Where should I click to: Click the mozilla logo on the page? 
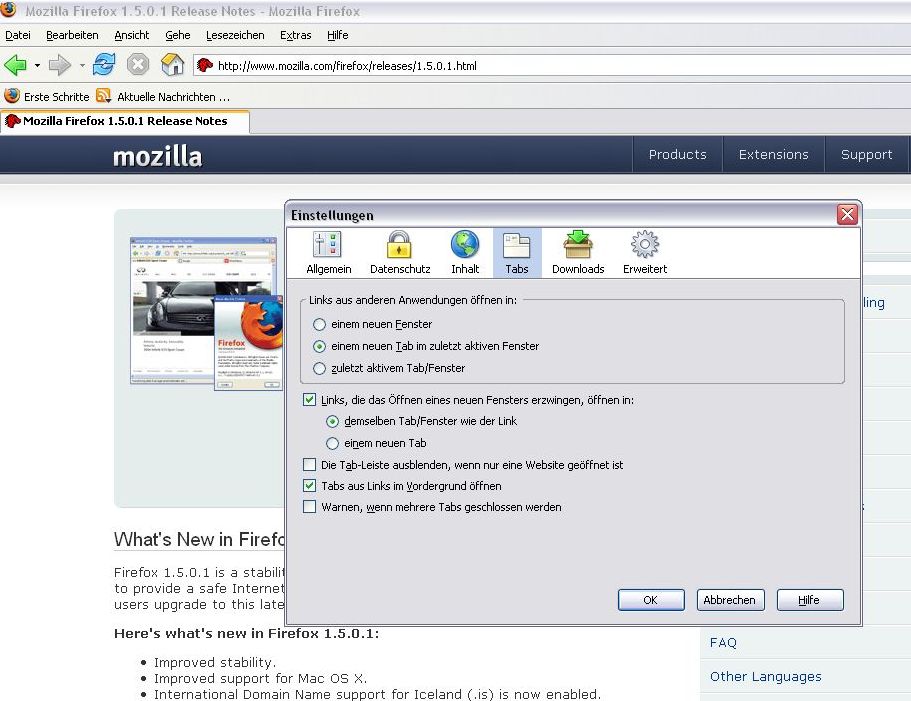[157, 157]
